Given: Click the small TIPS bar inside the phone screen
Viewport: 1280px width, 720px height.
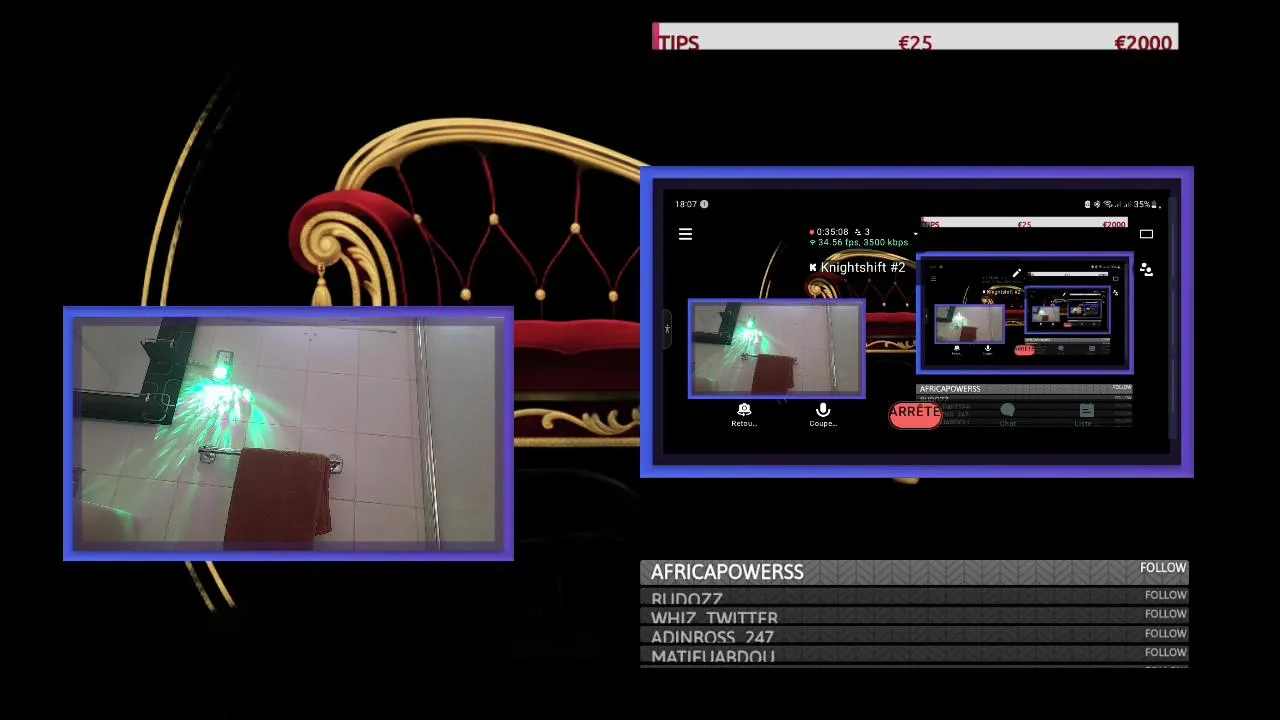Looking at the screenshot, I should (1024, 224).
